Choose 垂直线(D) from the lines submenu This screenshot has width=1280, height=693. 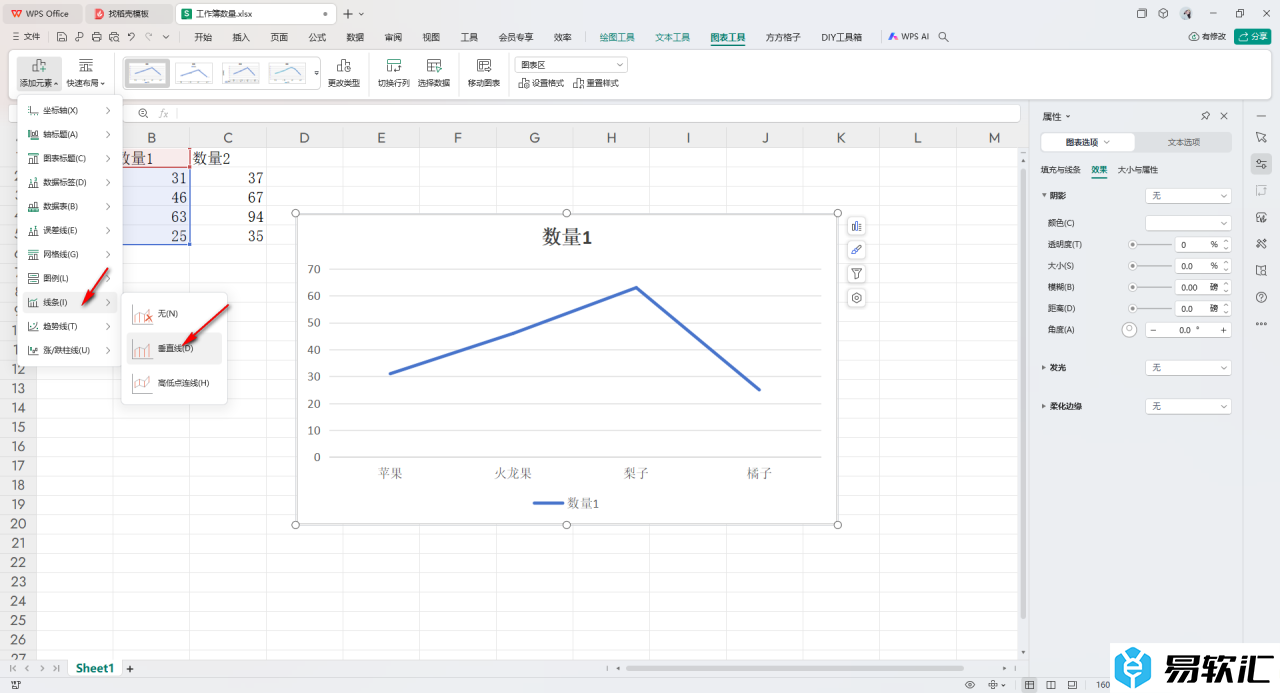click(x=175, y=349)
